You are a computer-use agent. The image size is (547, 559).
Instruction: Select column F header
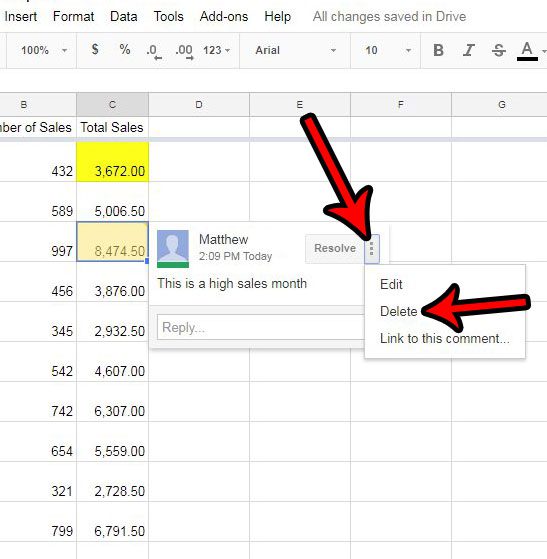(x=401, y=104)
